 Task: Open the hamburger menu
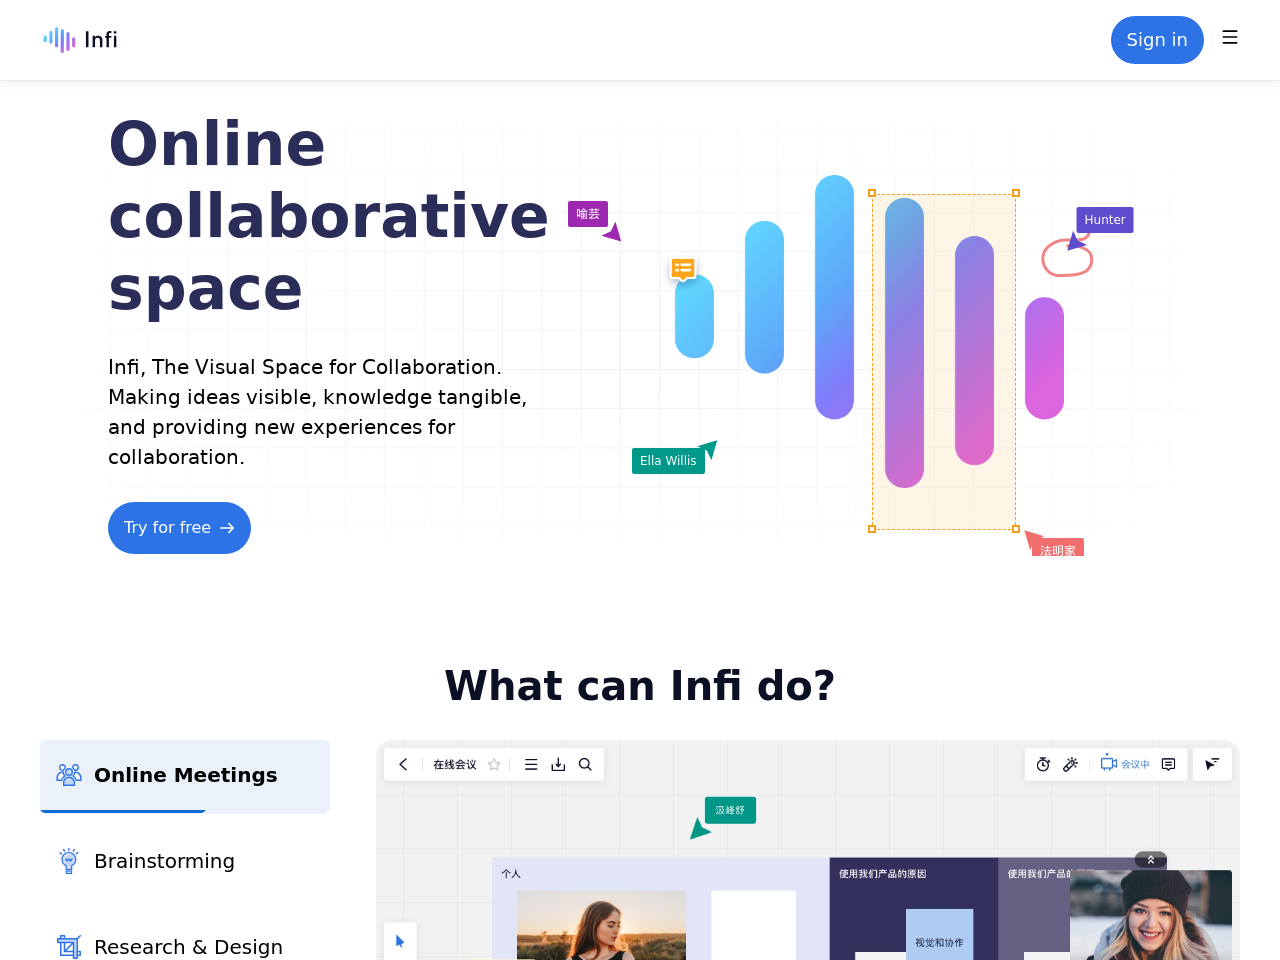pyautogui.click(x=1230, y=37)
